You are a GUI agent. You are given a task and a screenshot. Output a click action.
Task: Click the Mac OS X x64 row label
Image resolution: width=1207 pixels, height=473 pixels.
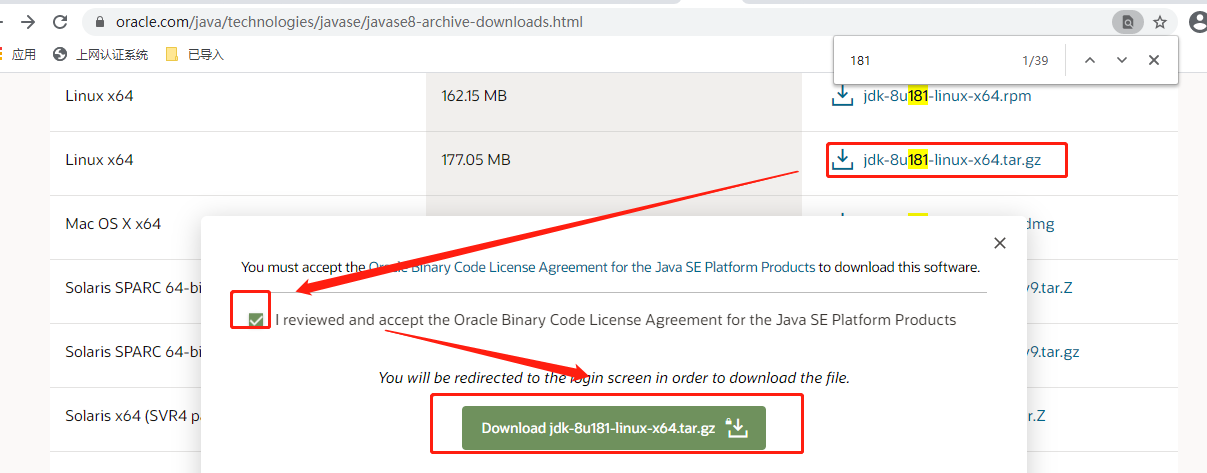coord(113,223)
